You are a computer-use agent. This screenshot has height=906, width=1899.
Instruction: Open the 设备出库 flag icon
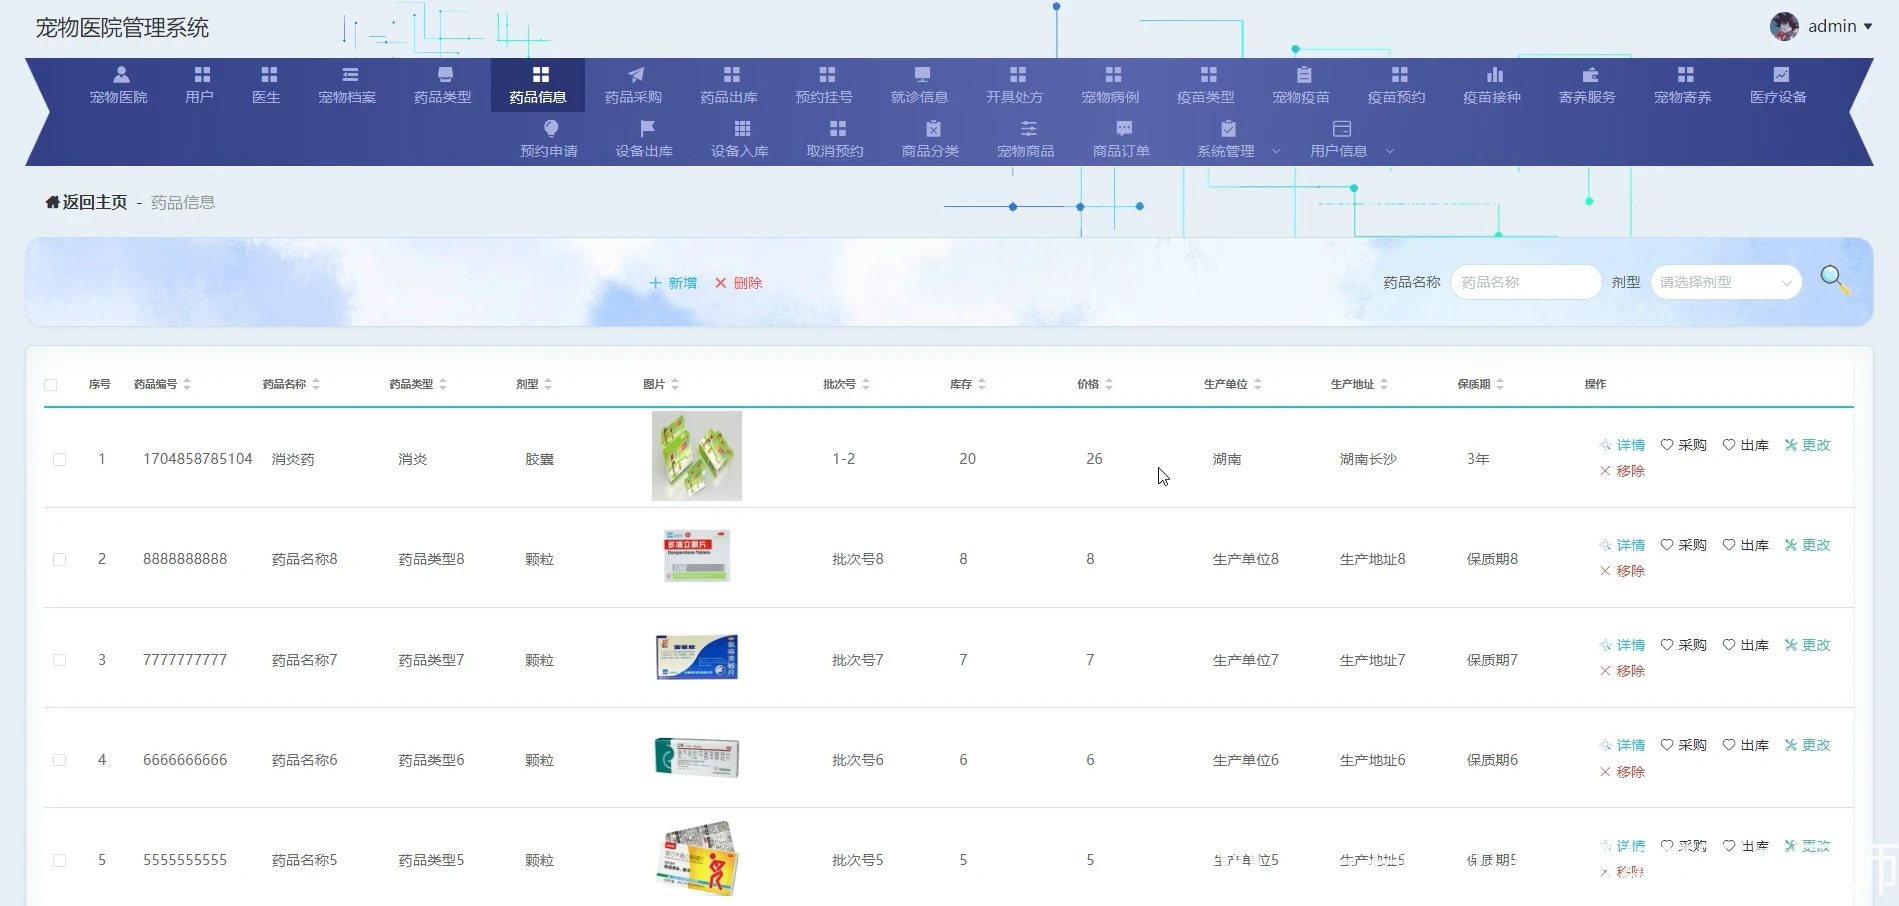[x=647, y=128]
